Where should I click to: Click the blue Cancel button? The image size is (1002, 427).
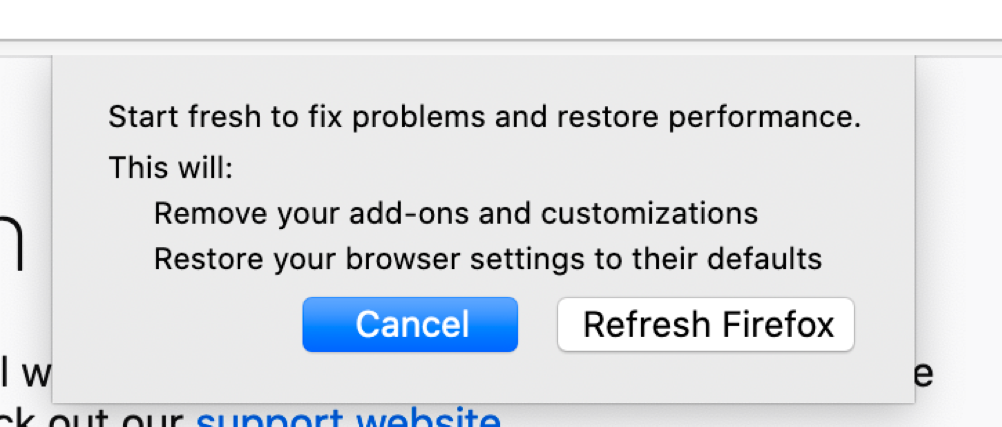[410, 324]
